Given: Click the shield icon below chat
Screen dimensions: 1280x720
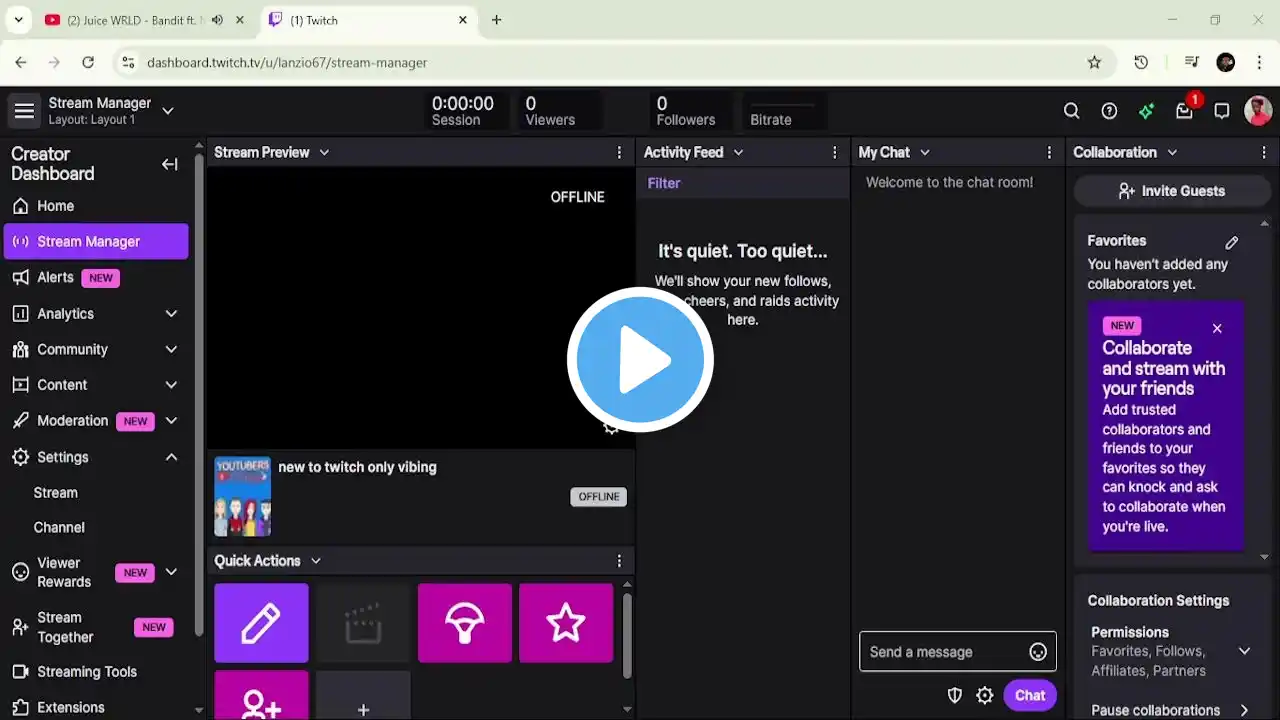Looking at the screenshot, I should (x=955, y=696).
